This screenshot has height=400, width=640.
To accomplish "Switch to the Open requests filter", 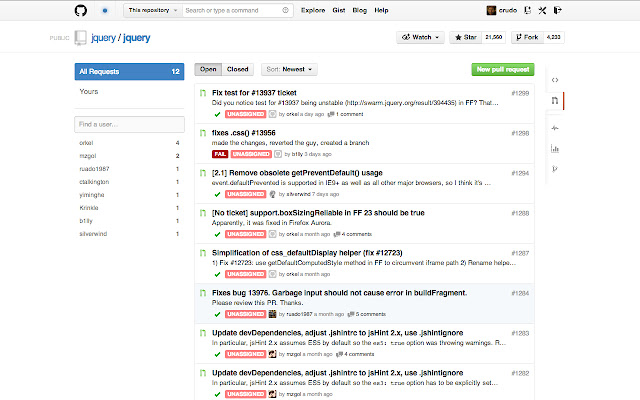I will [x=208, y=70].
